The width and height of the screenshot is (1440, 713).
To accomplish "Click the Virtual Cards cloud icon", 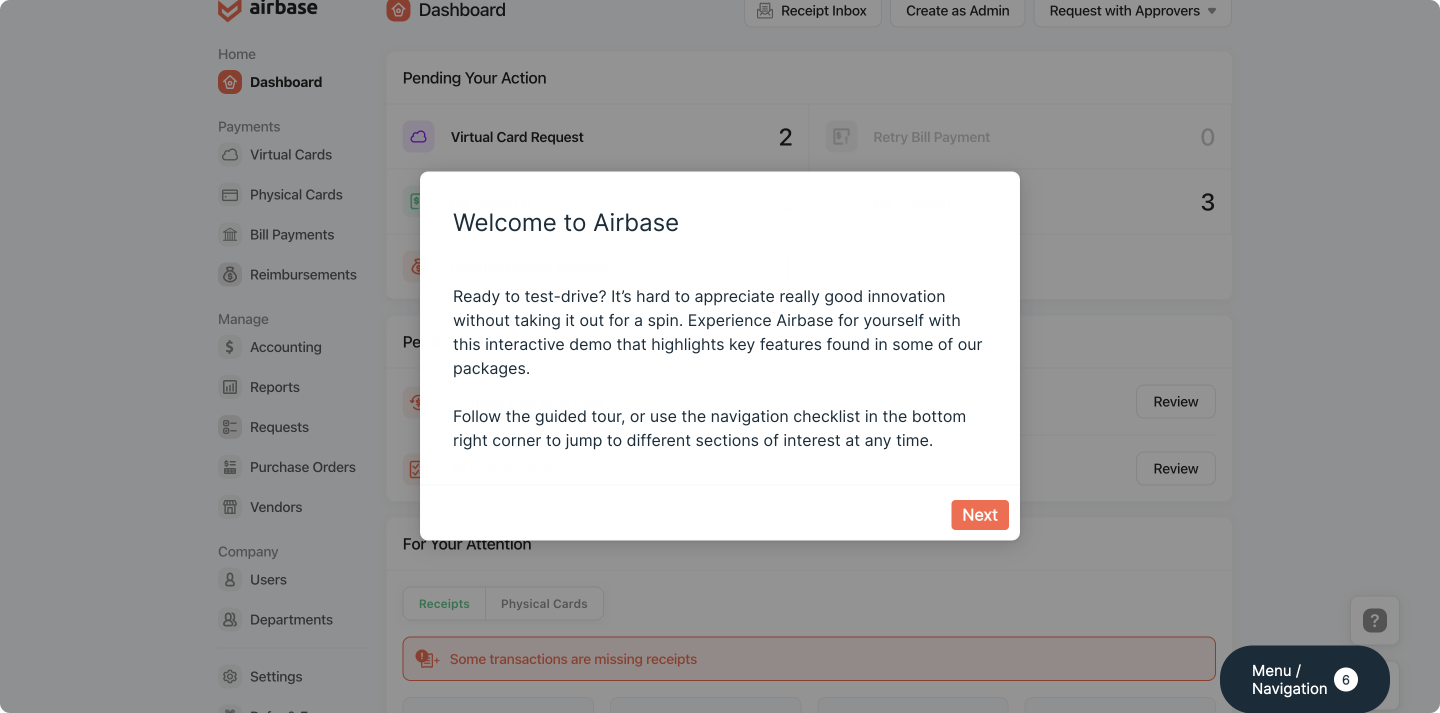I will point(230,155).
